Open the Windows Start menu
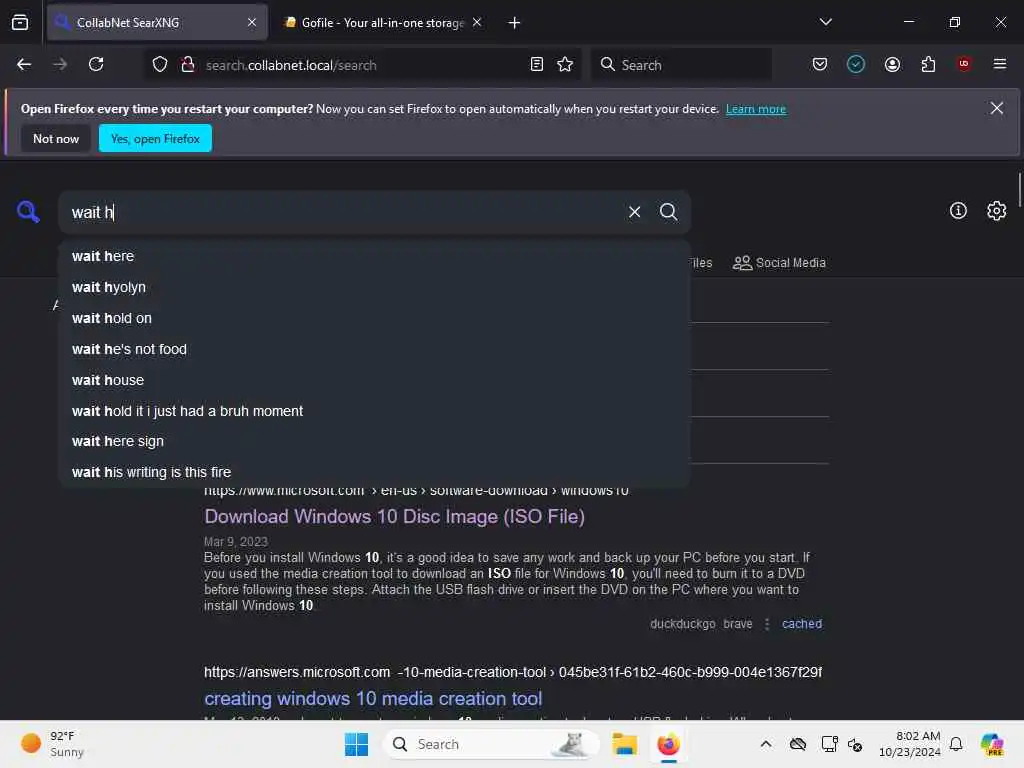 point(357,744)
